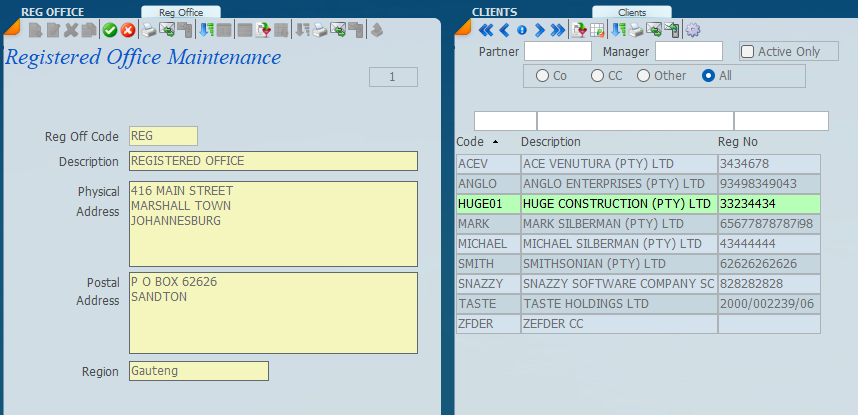Click the printer icon in Clients toolbar
Image resolution: width=858 pixels, height=415 pixels.
pos(634,30)
